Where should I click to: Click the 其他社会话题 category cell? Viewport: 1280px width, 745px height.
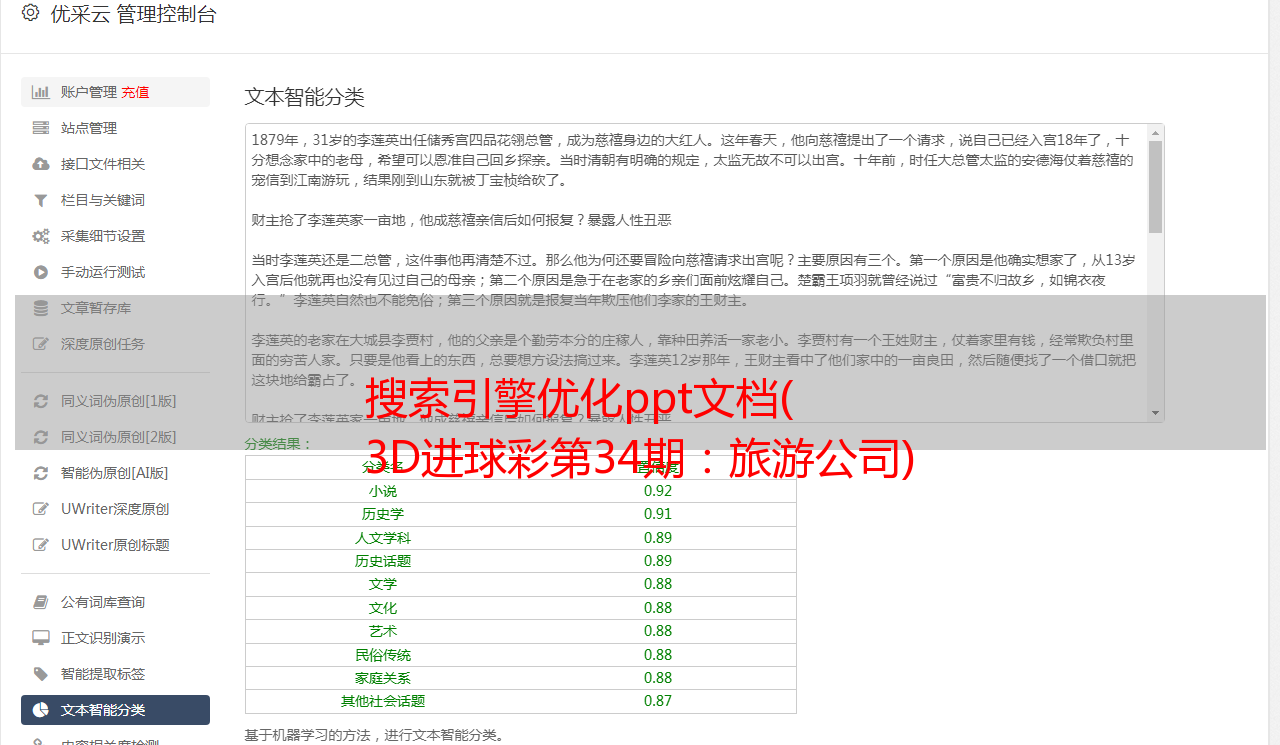pyautogui.click(x=383, y=701)
